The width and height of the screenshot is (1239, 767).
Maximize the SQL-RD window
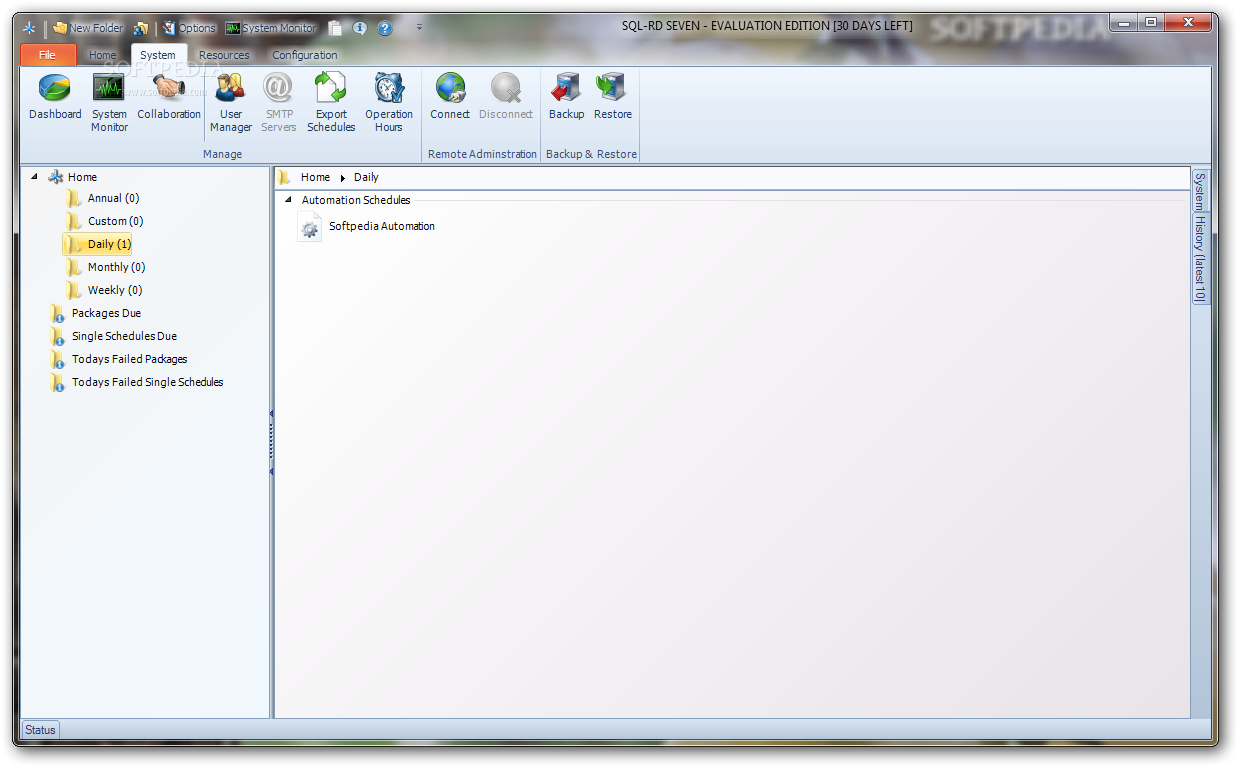[x=1150, y=22]
